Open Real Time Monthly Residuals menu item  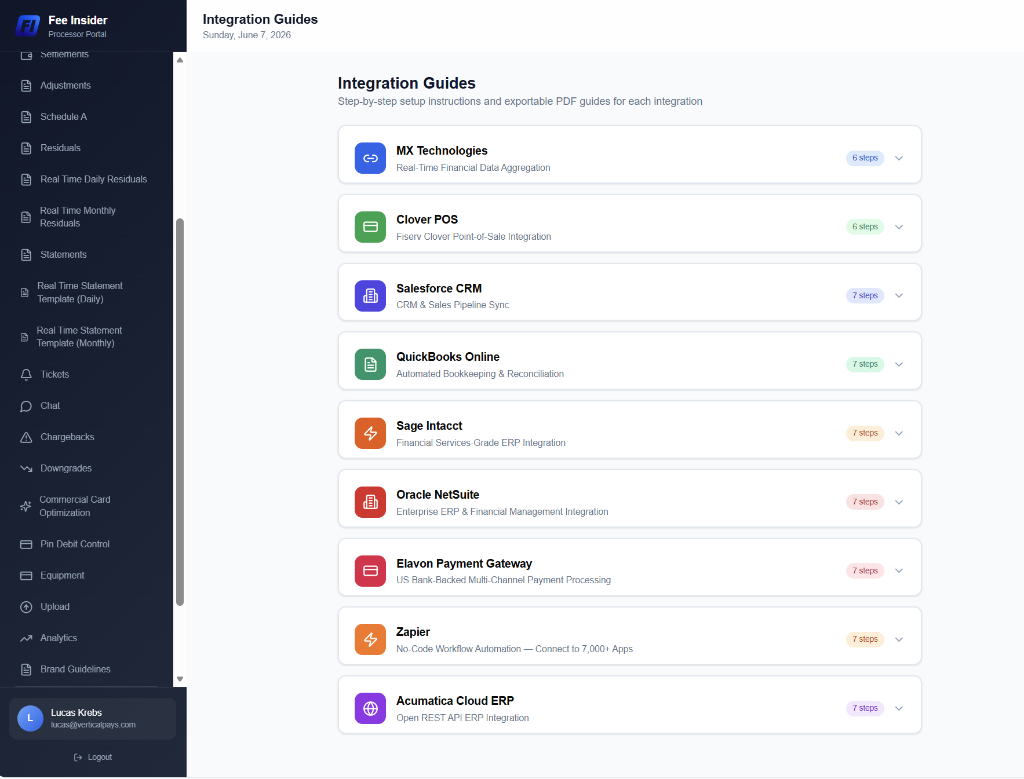[x=88, y=217]
